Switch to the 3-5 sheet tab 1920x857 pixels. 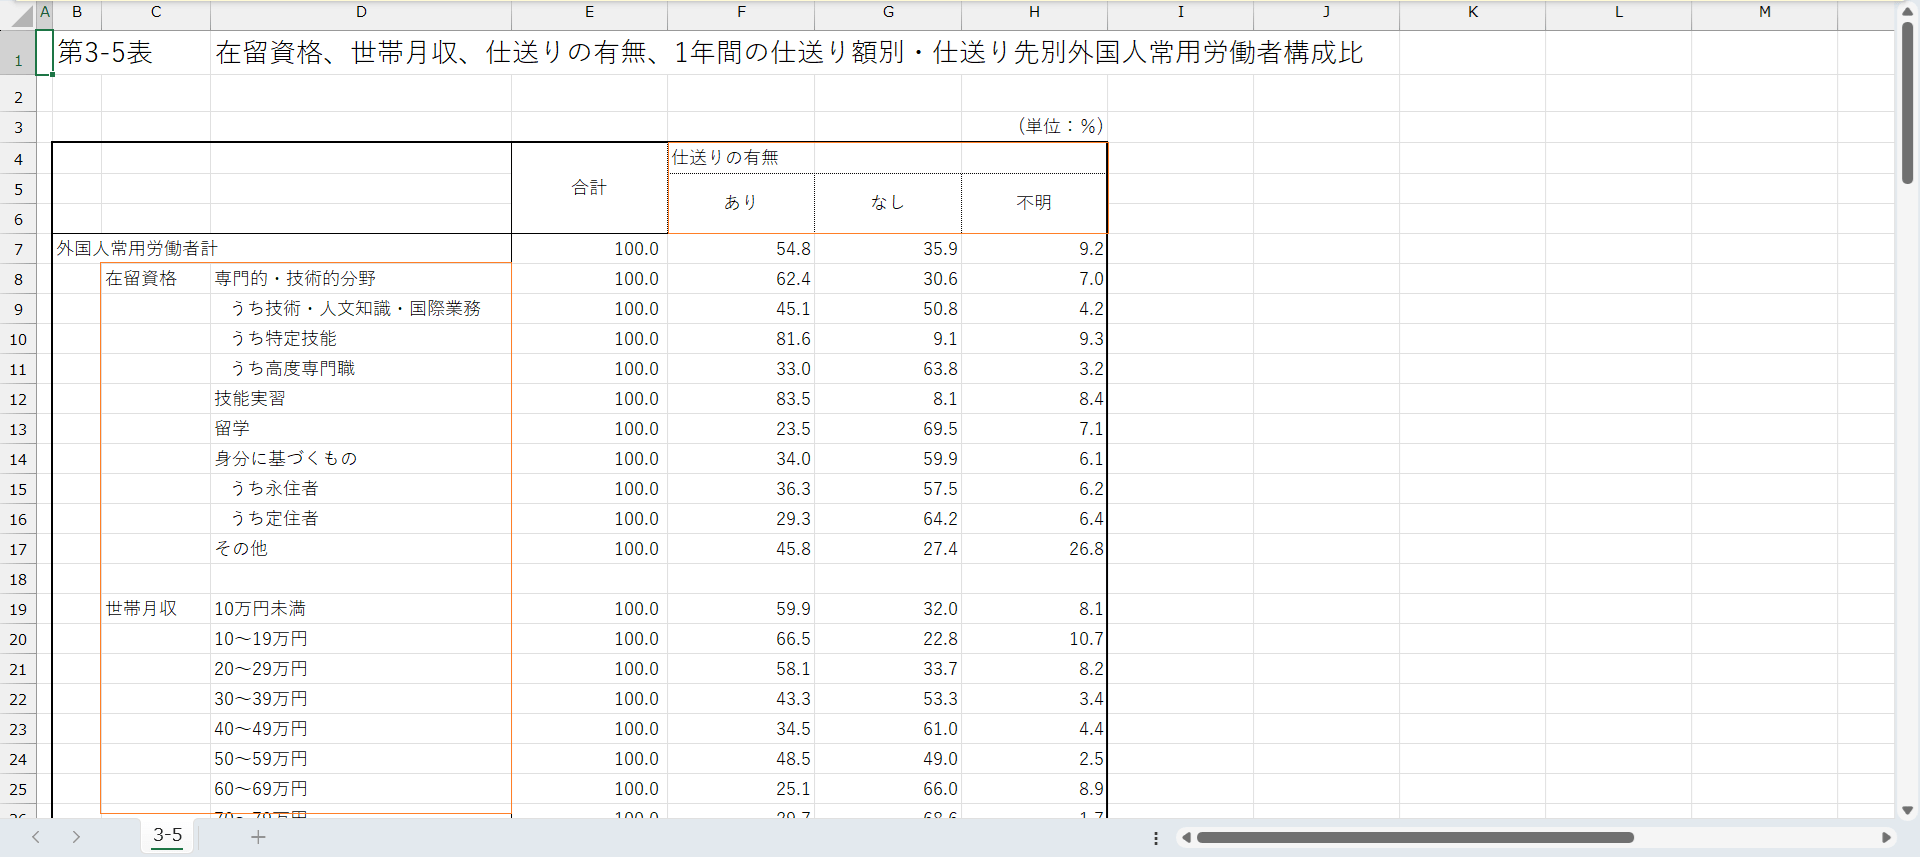click(x=168, y=836)
